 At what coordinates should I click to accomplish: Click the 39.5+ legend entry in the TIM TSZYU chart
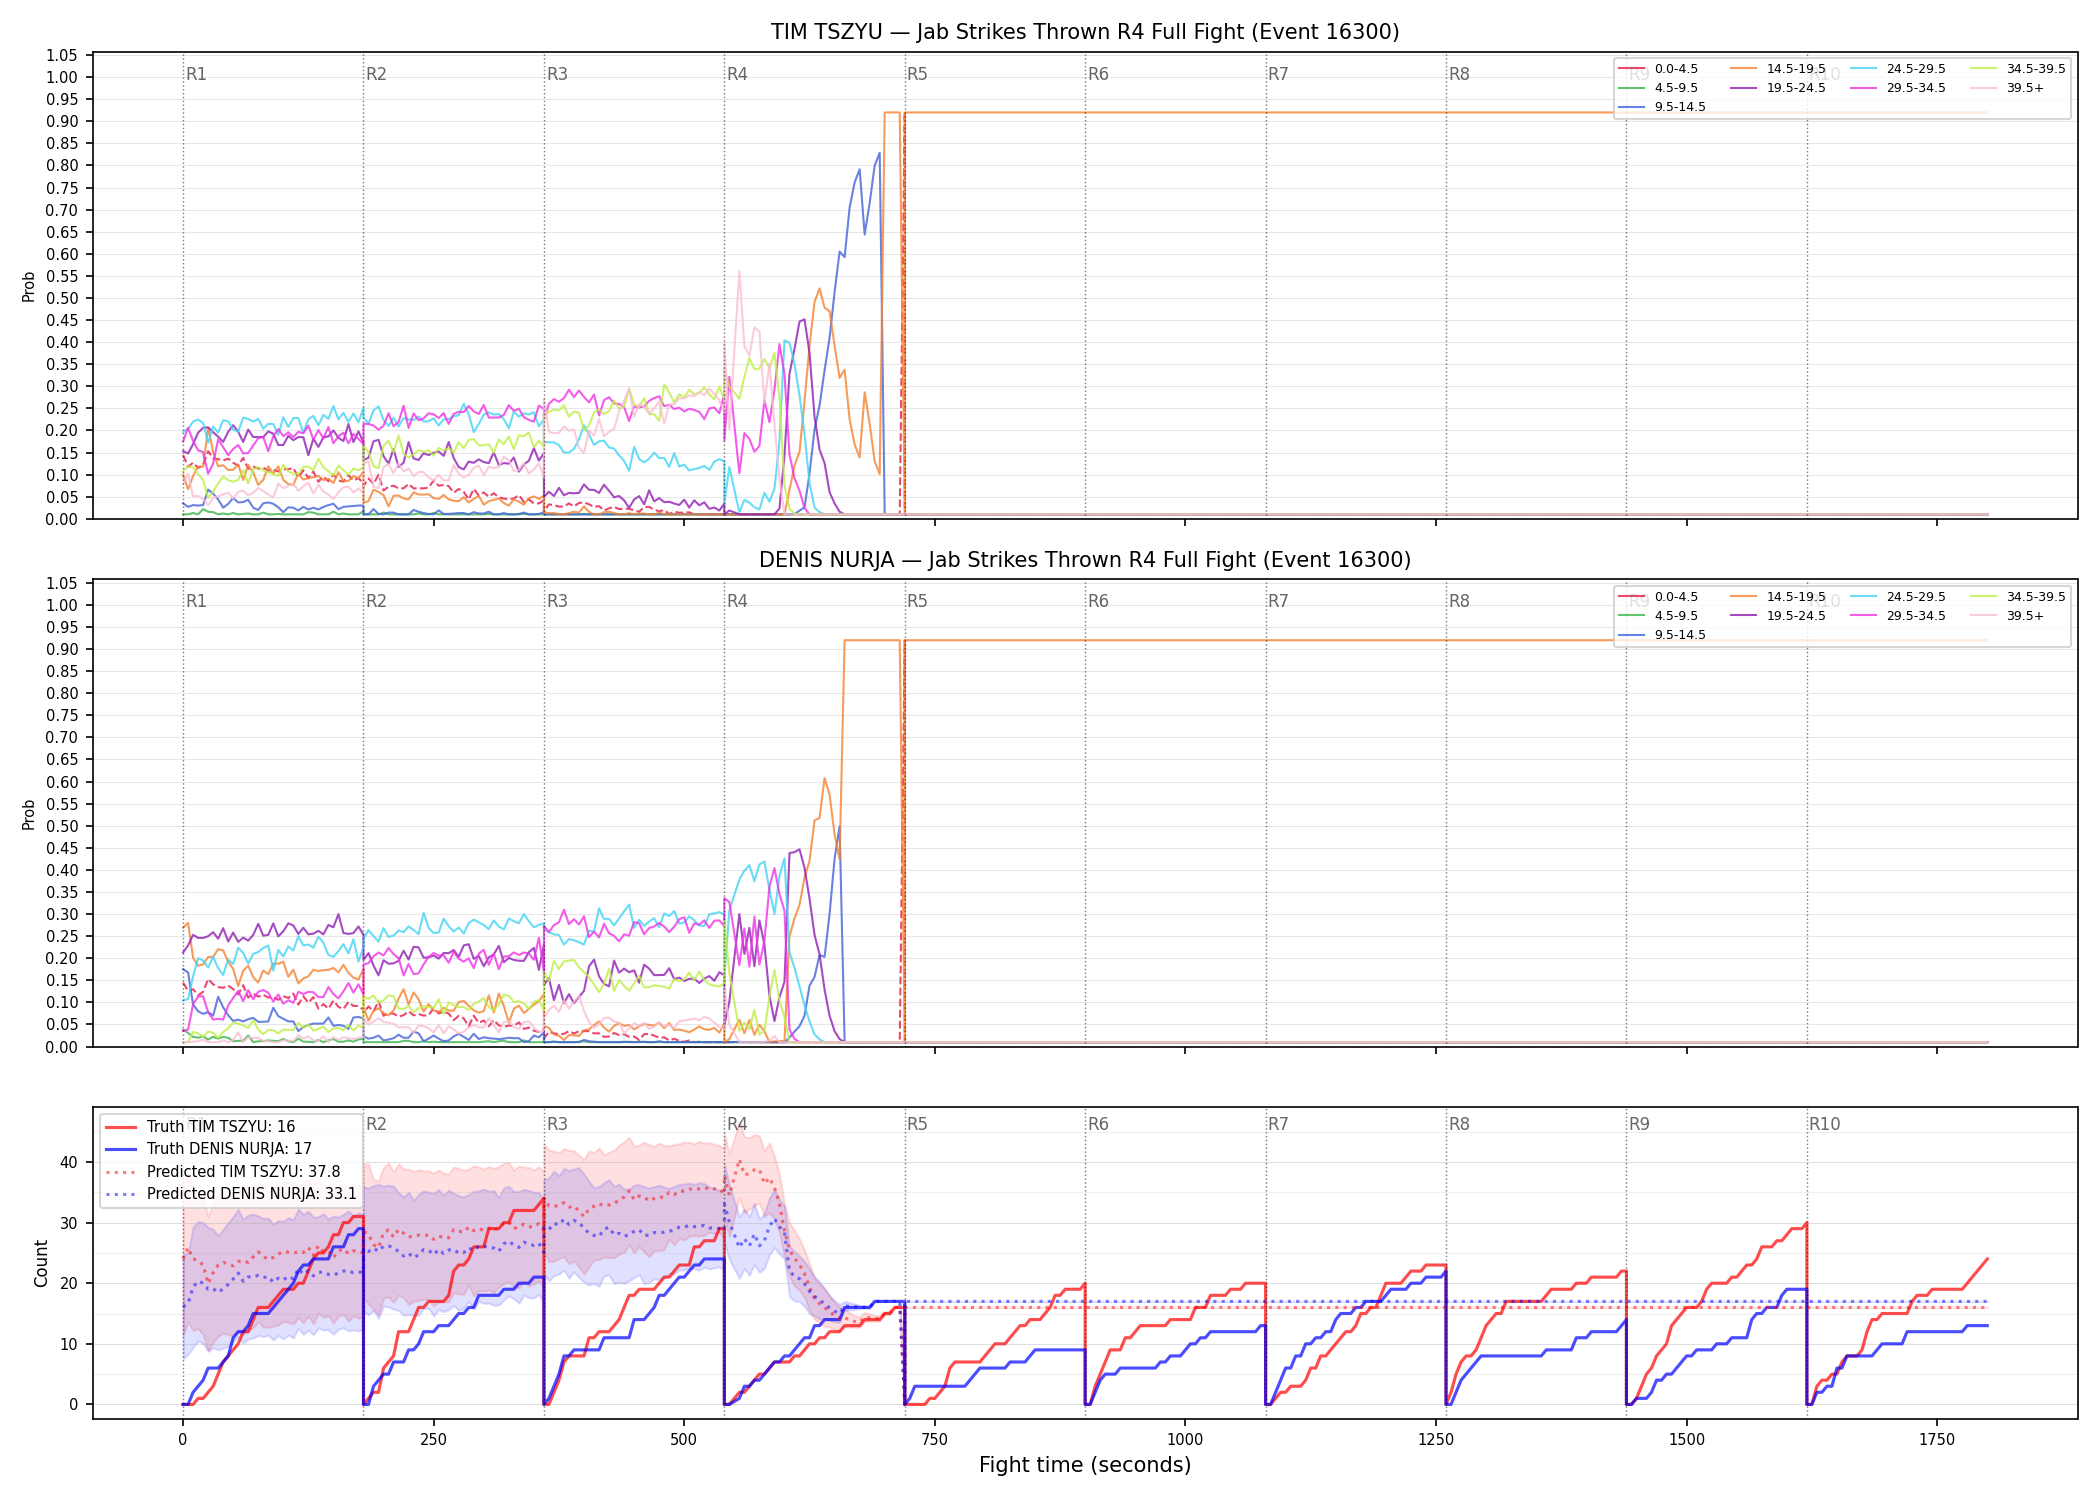pos(2007,88)
